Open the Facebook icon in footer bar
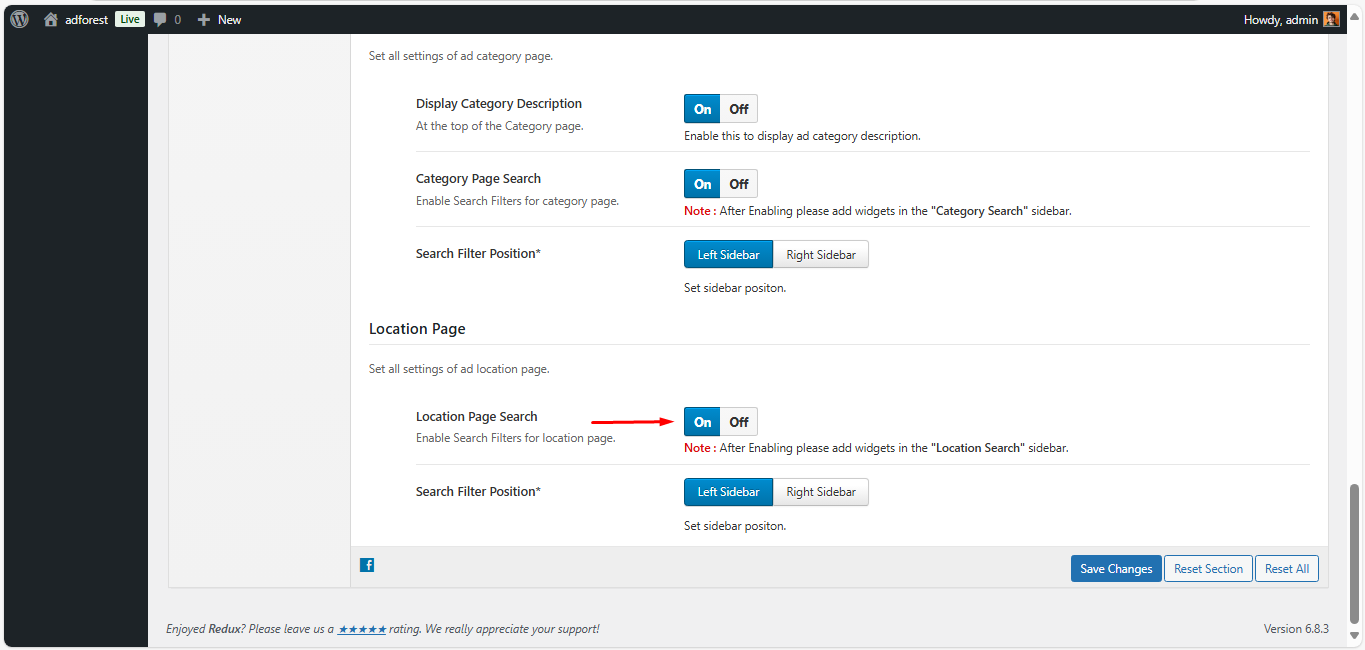Viewport: 1365px width, 650px height. pyautogui.click(x=367, y=565)
